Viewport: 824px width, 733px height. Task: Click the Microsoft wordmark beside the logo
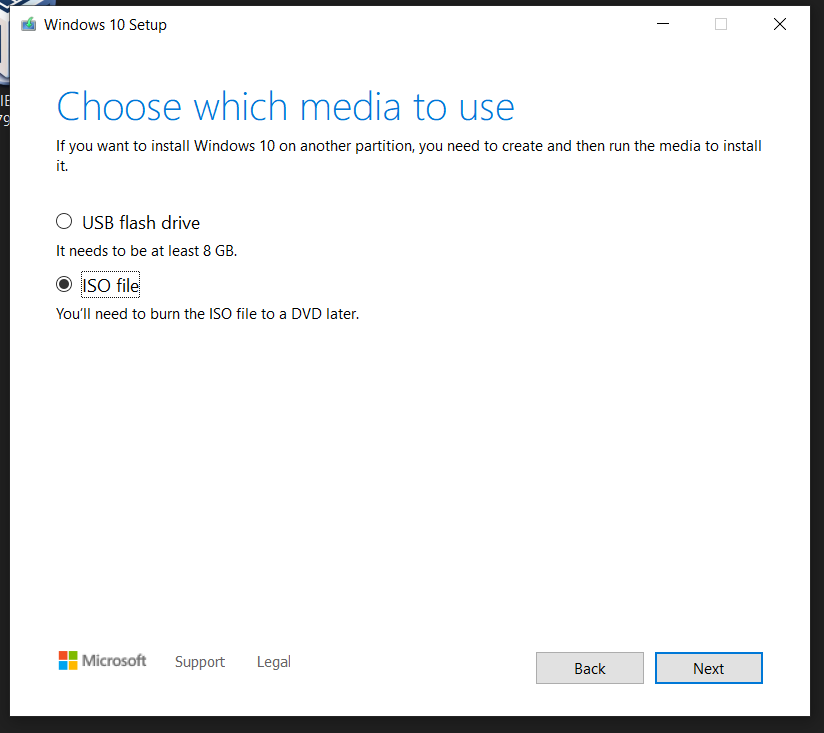pos(114,661)
